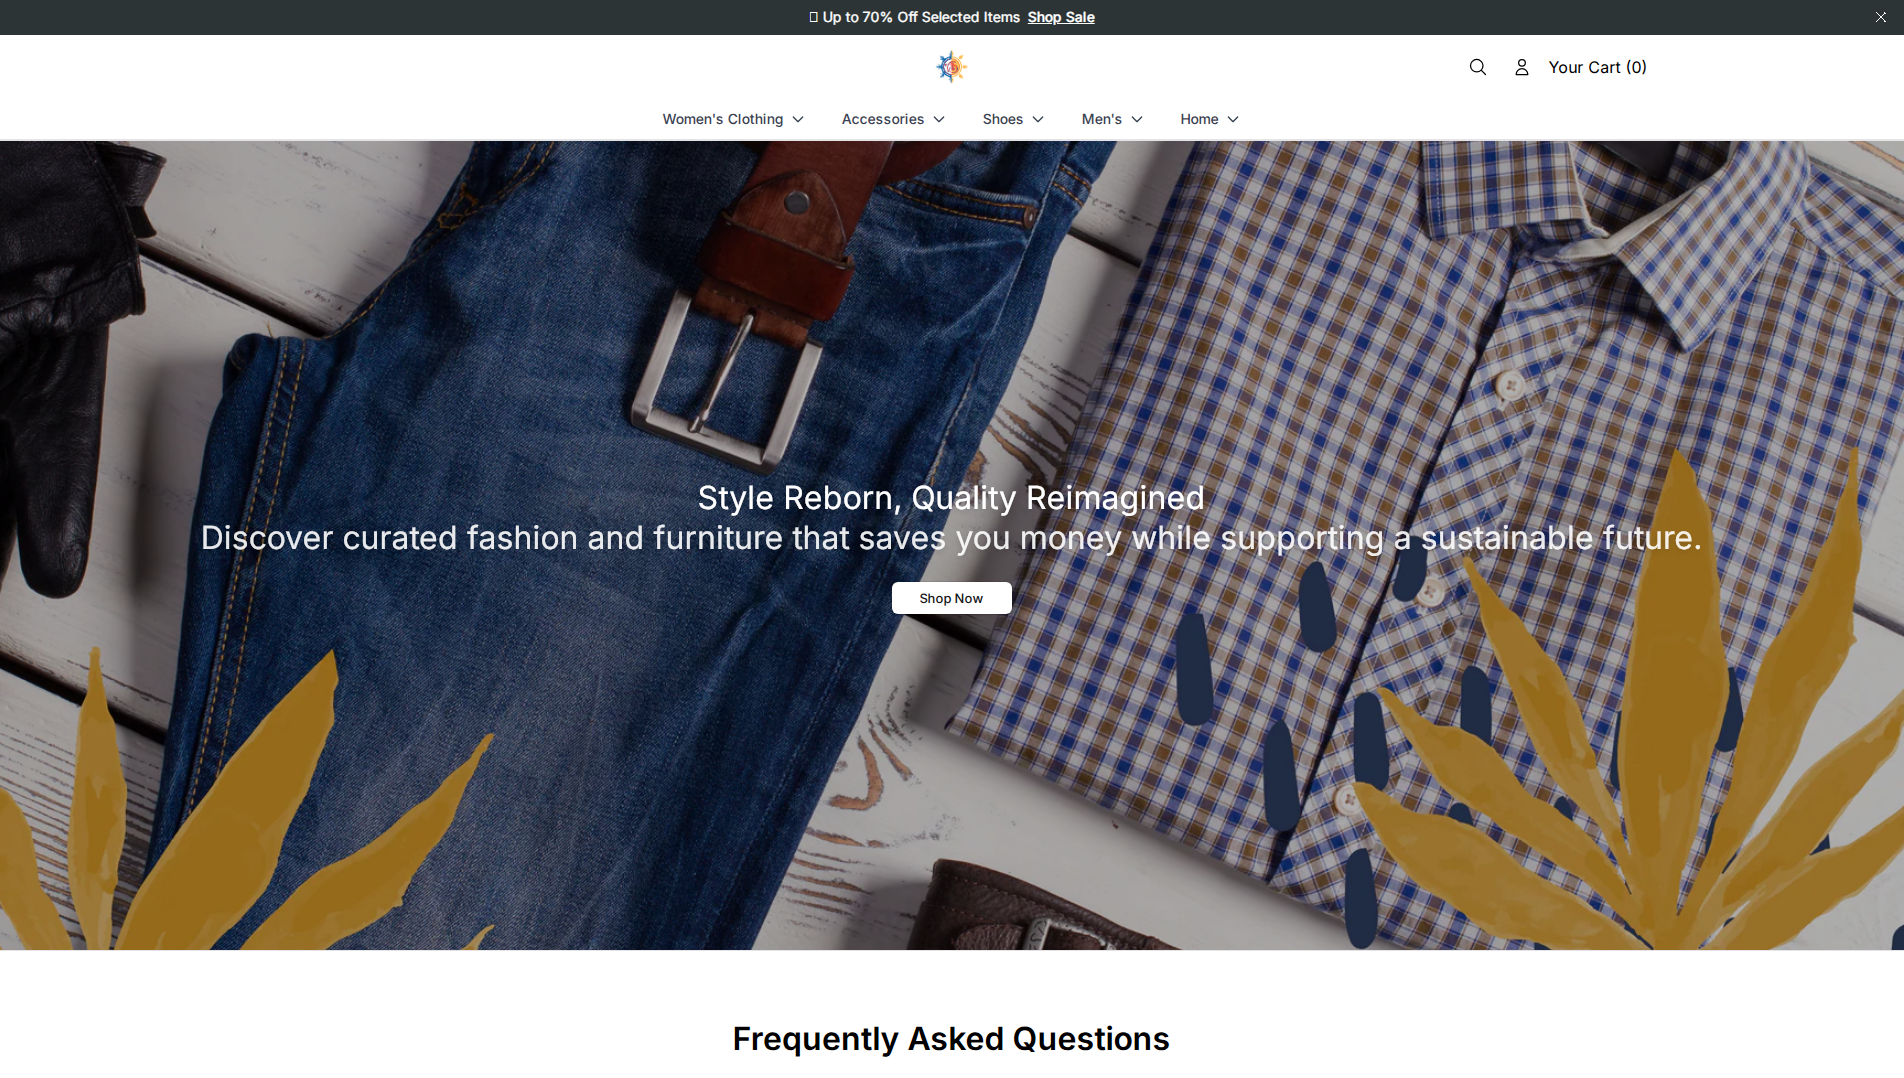
Task: Open the Shoes menu
Action: [1013, 119]
